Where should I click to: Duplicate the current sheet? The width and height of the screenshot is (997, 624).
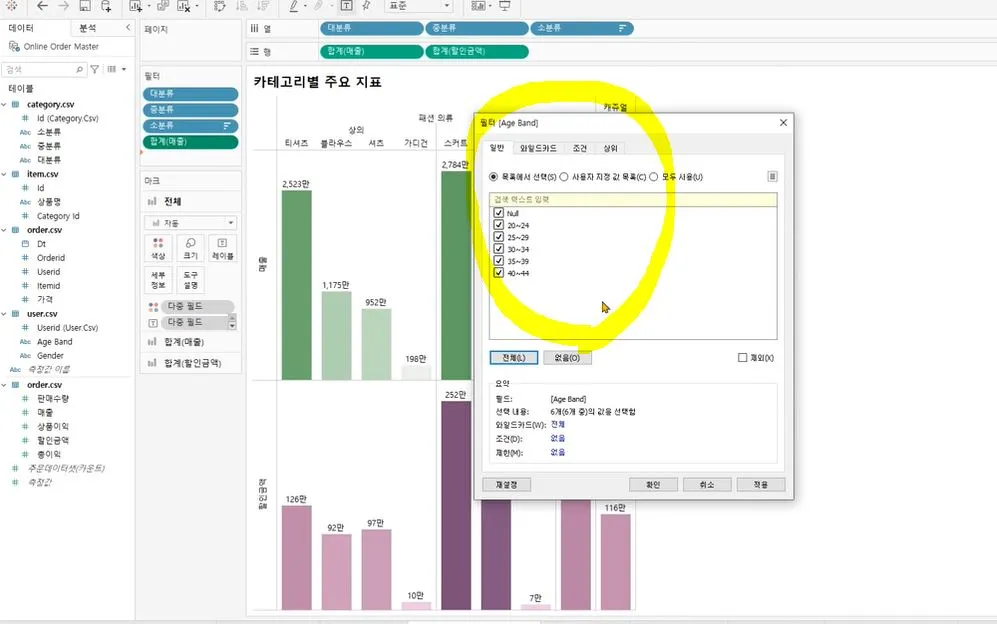(163, 6)
